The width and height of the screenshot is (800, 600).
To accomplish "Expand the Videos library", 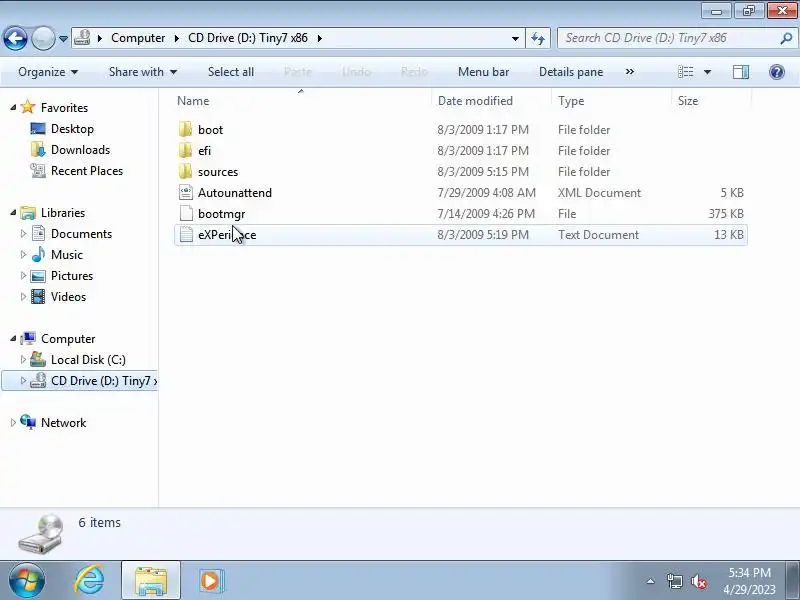I will coord(23,296).
